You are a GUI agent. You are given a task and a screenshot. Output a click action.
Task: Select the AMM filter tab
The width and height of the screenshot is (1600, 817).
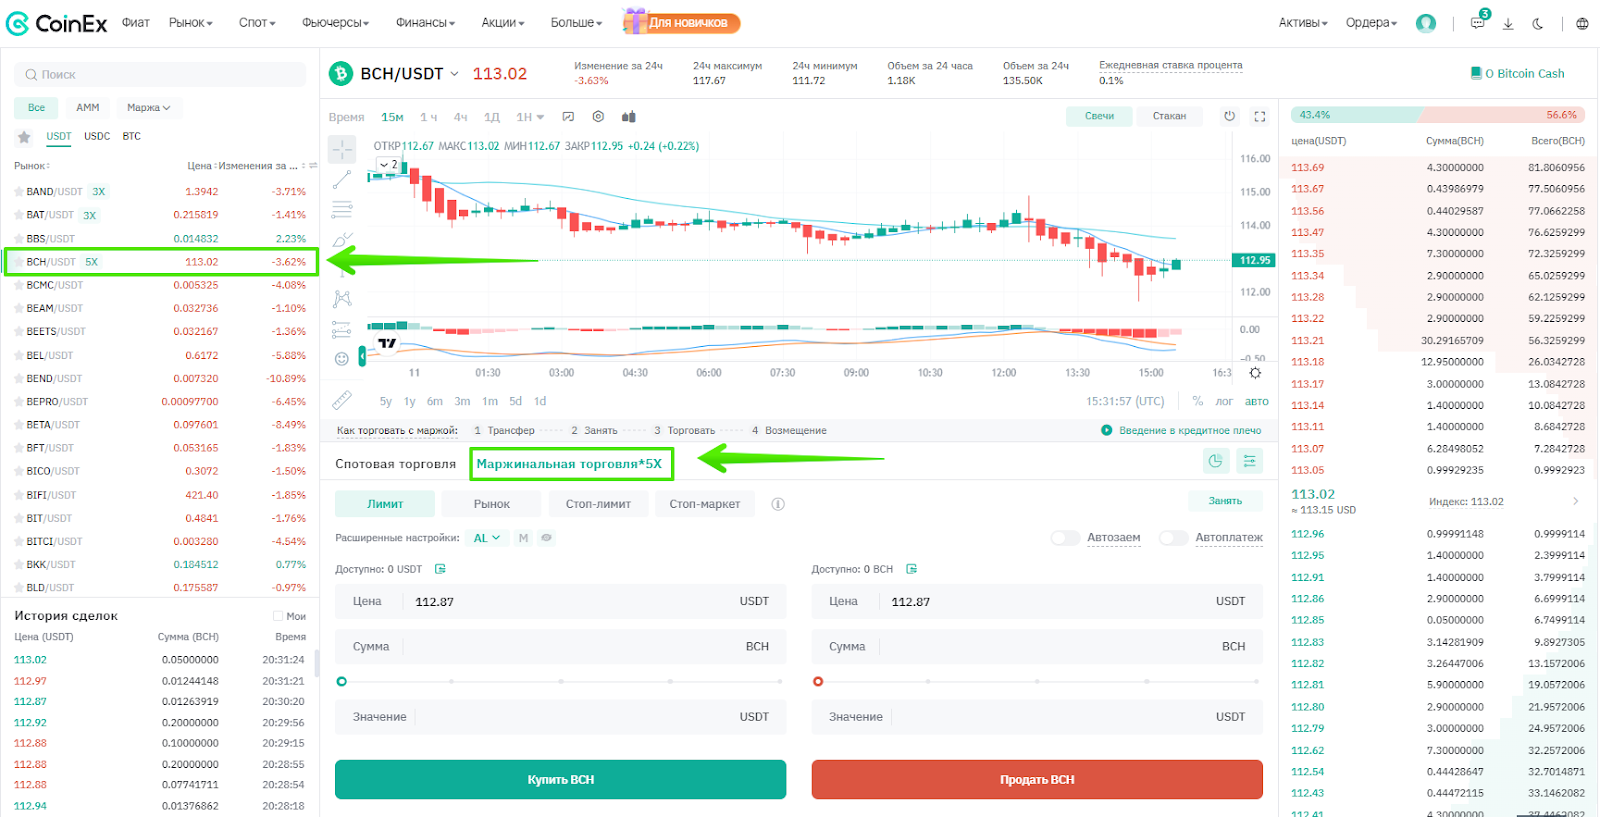pos(88,108)
